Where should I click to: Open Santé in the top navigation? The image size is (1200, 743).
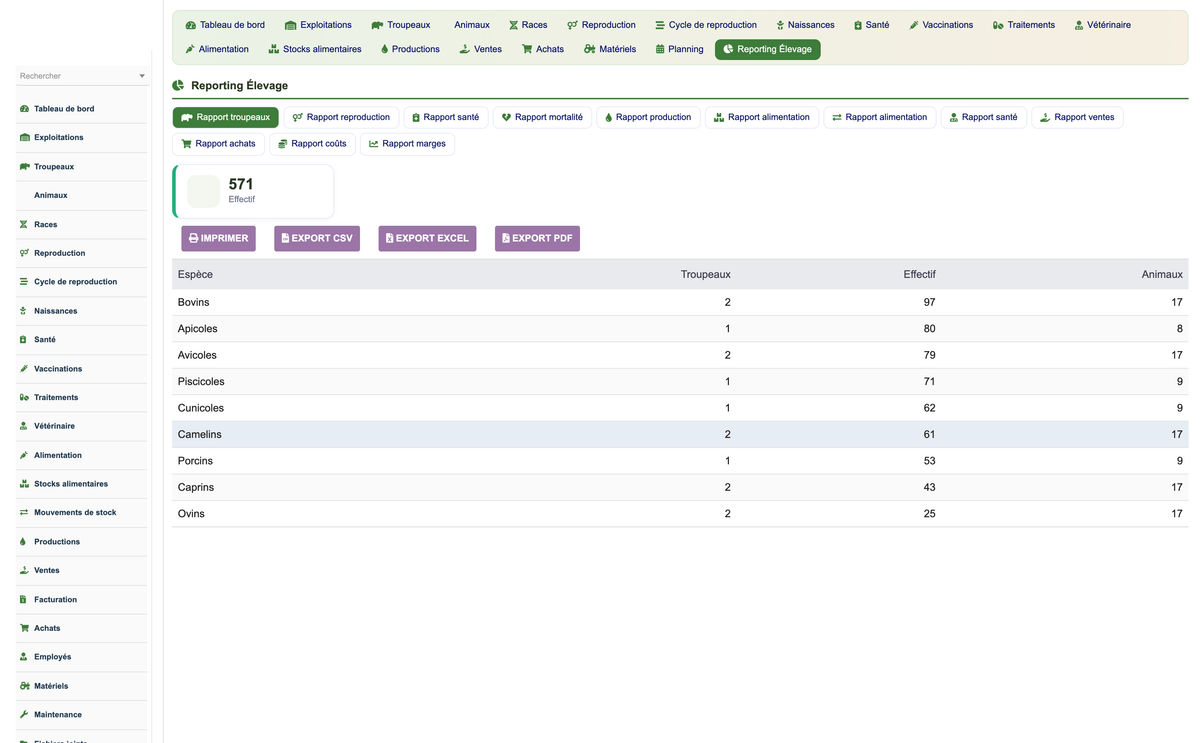[x=871, y=25]
